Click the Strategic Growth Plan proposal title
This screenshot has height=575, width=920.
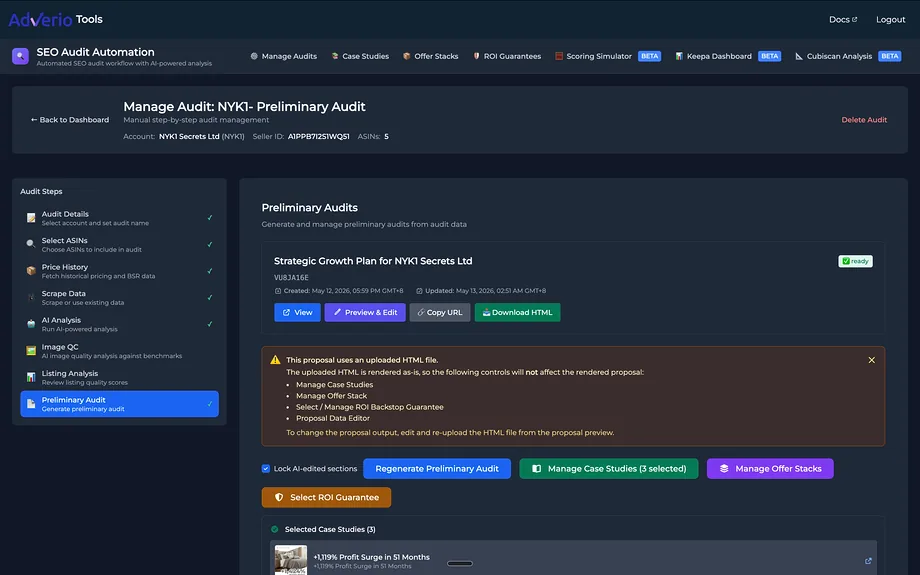pyautogui.click(x=373, y=261)
